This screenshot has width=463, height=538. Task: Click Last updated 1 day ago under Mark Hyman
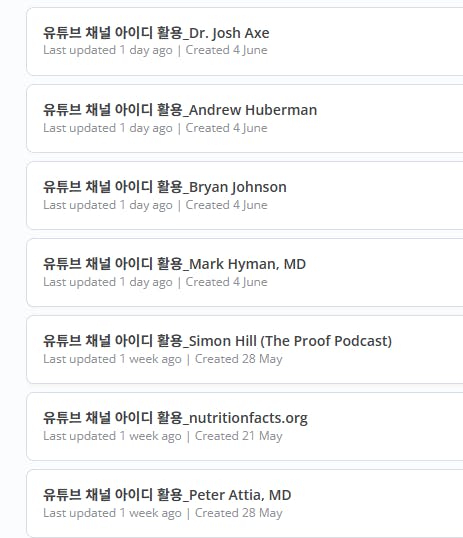[108, 282]
